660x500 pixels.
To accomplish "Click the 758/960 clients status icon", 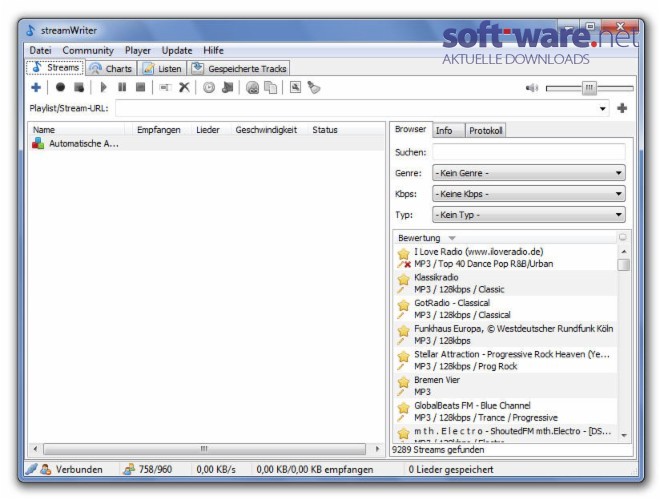I will [x=128, y=469].
